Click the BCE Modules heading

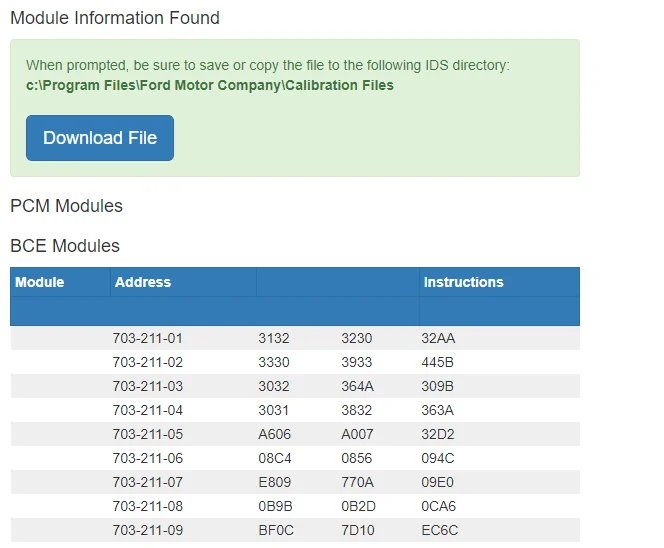(x=65, y=246)
